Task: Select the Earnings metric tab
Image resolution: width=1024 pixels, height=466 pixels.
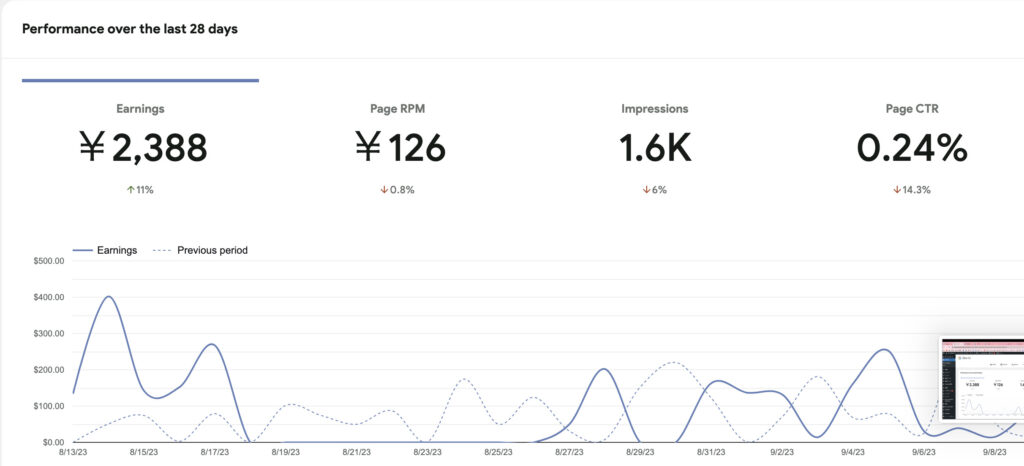Action: [140, 109]
